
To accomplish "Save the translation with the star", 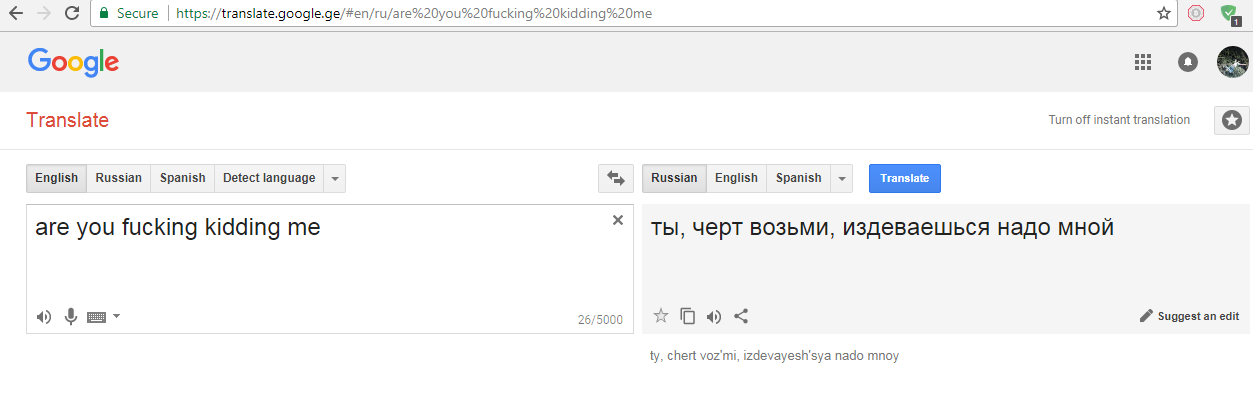I will (x=660, y=316).
